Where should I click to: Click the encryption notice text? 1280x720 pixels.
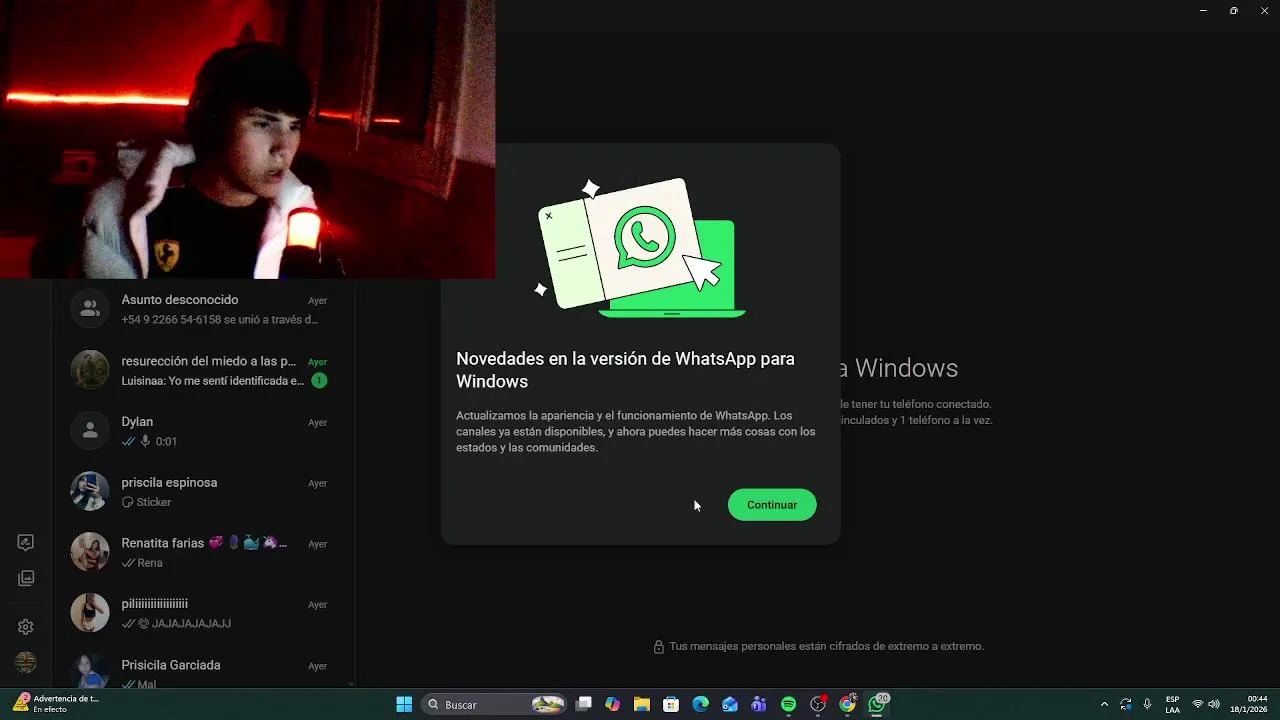point(826,647)
